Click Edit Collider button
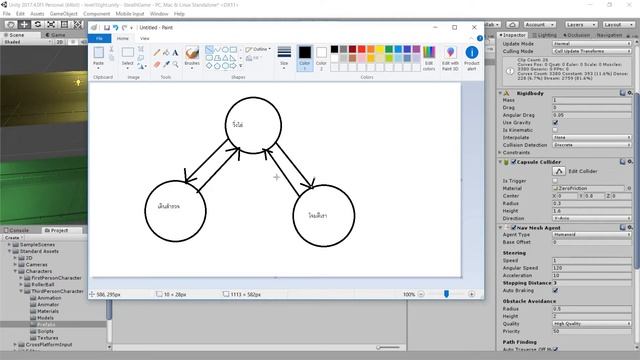640x360 pixels. tap(559, 171)
